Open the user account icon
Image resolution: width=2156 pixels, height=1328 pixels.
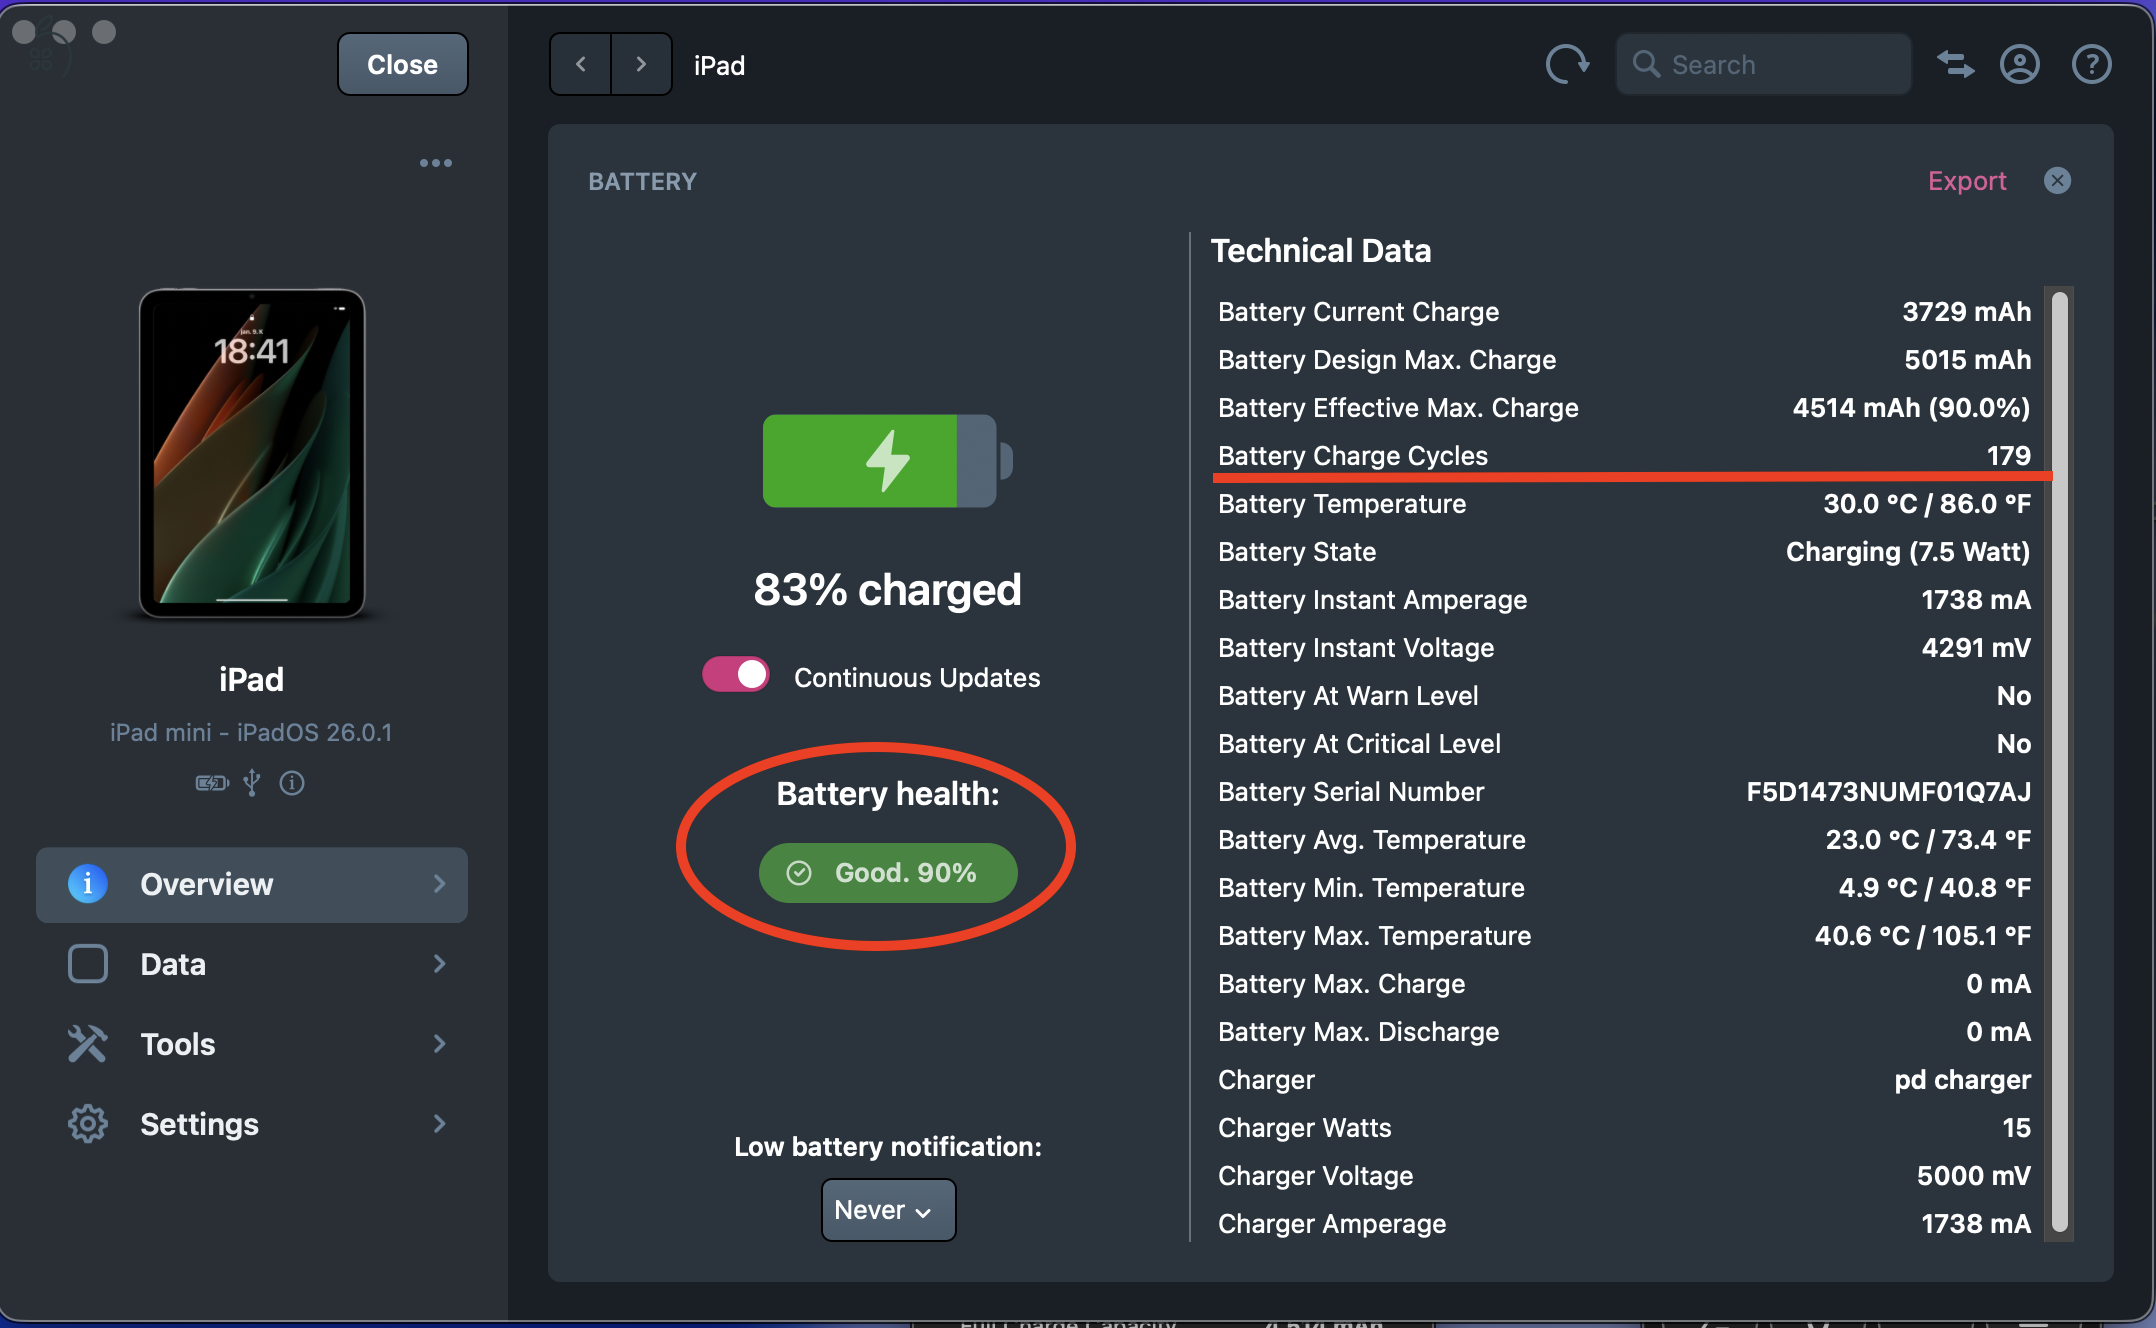2019,65
